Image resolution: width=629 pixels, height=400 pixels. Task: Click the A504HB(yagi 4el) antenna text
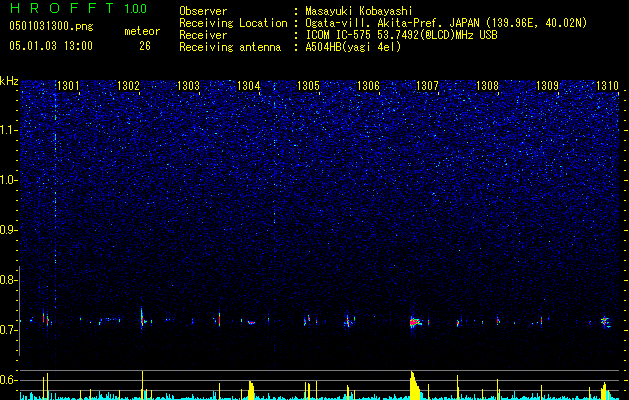pyautogui.click(x=353, y=47)
